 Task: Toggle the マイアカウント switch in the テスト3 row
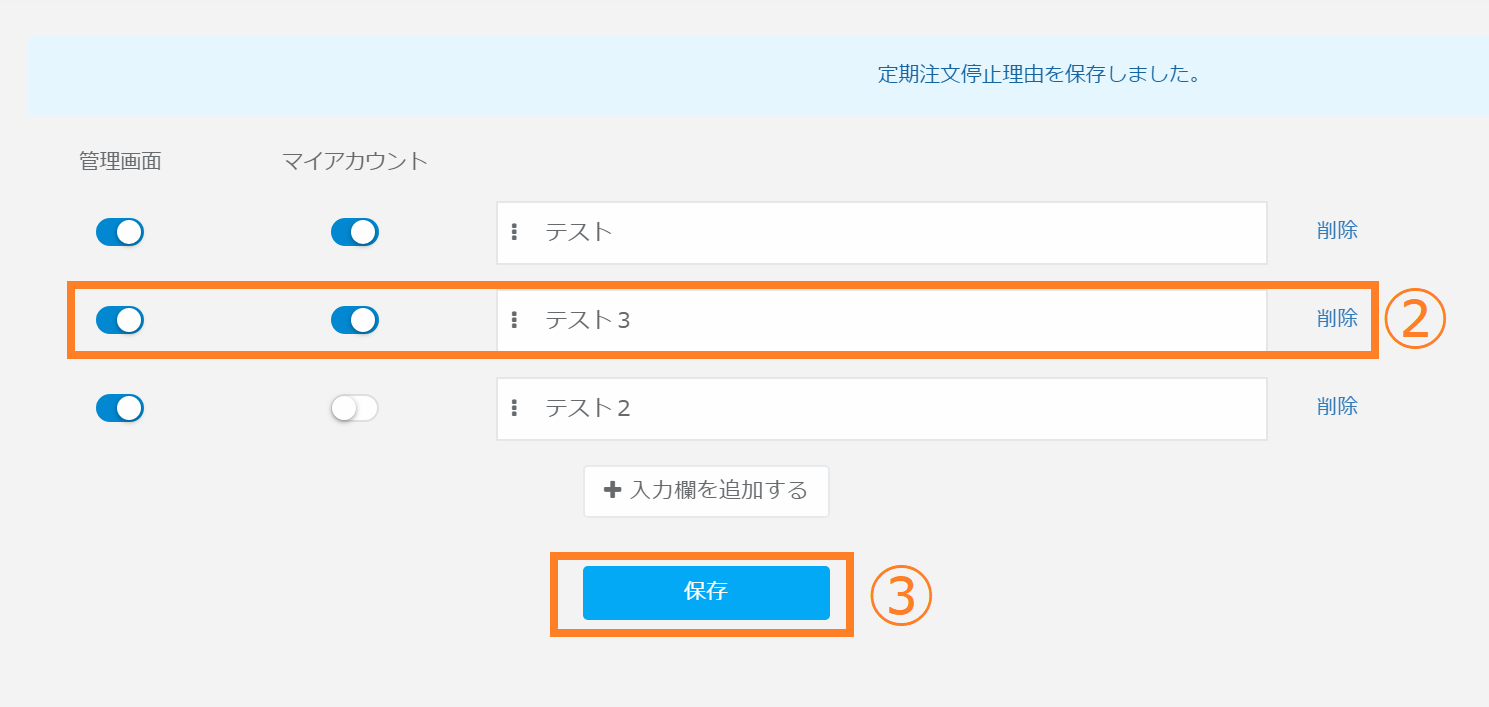(x=355, y=320)
